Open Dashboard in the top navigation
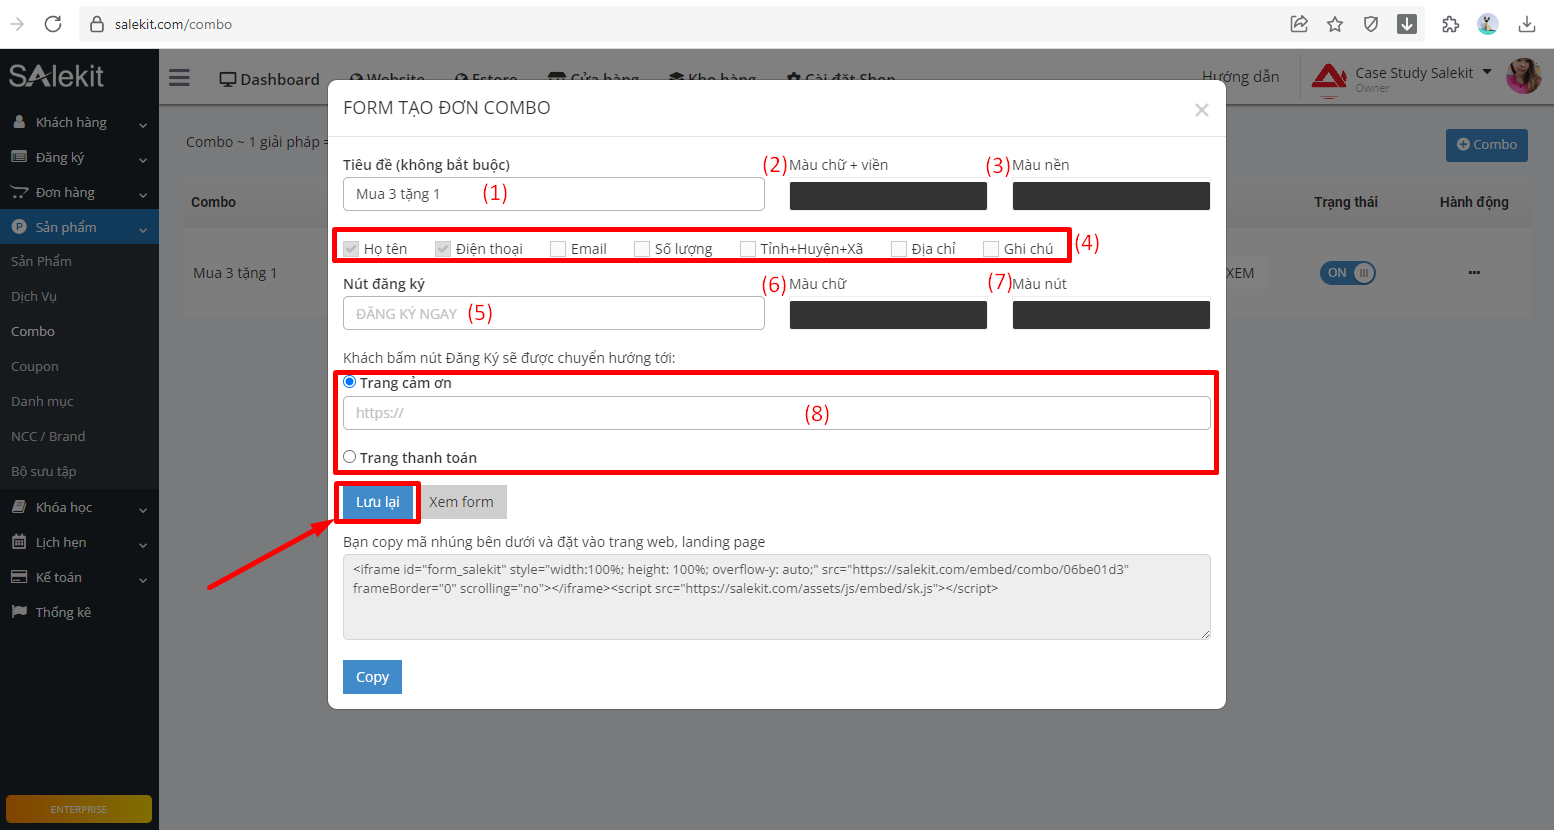Image resolution: width=1554 pixels, height=830 pixels. [270, 79]
